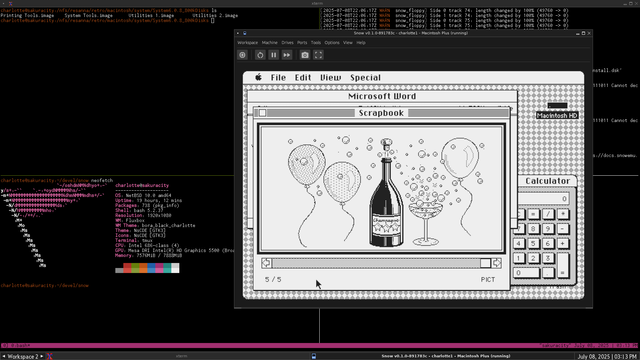Click the Calculator 4 key
The width and height of the screenshot is (640, 360).
click(518, 244)
